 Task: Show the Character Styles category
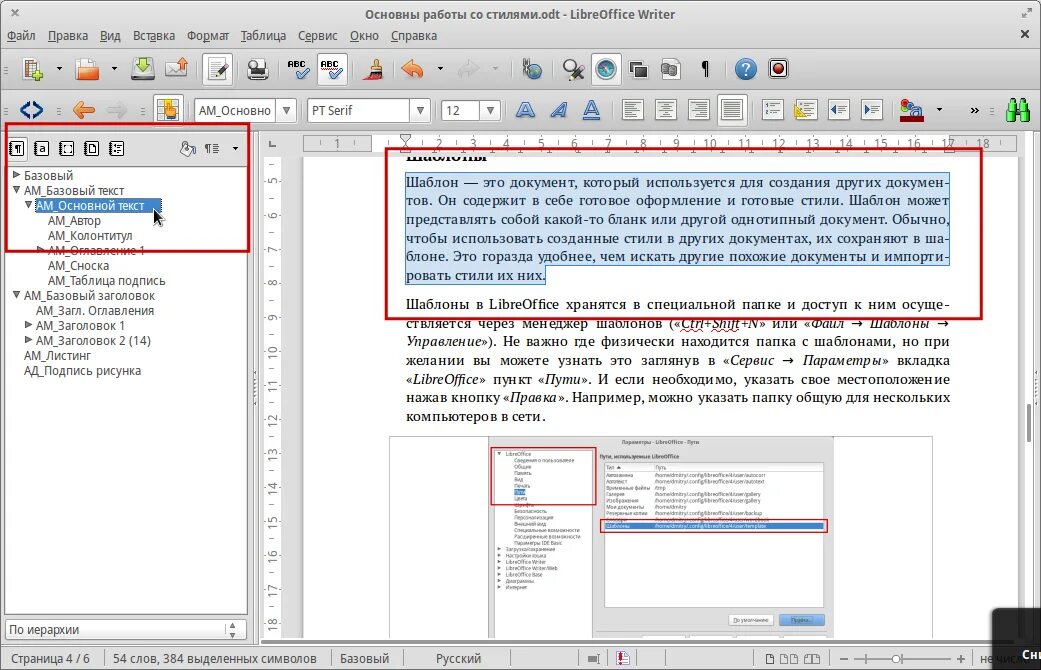tap(42, 148)
